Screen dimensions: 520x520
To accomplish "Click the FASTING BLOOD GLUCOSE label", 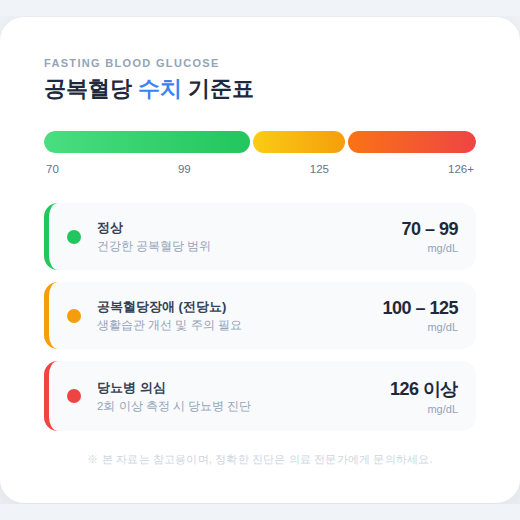I will tap(131, 63).
